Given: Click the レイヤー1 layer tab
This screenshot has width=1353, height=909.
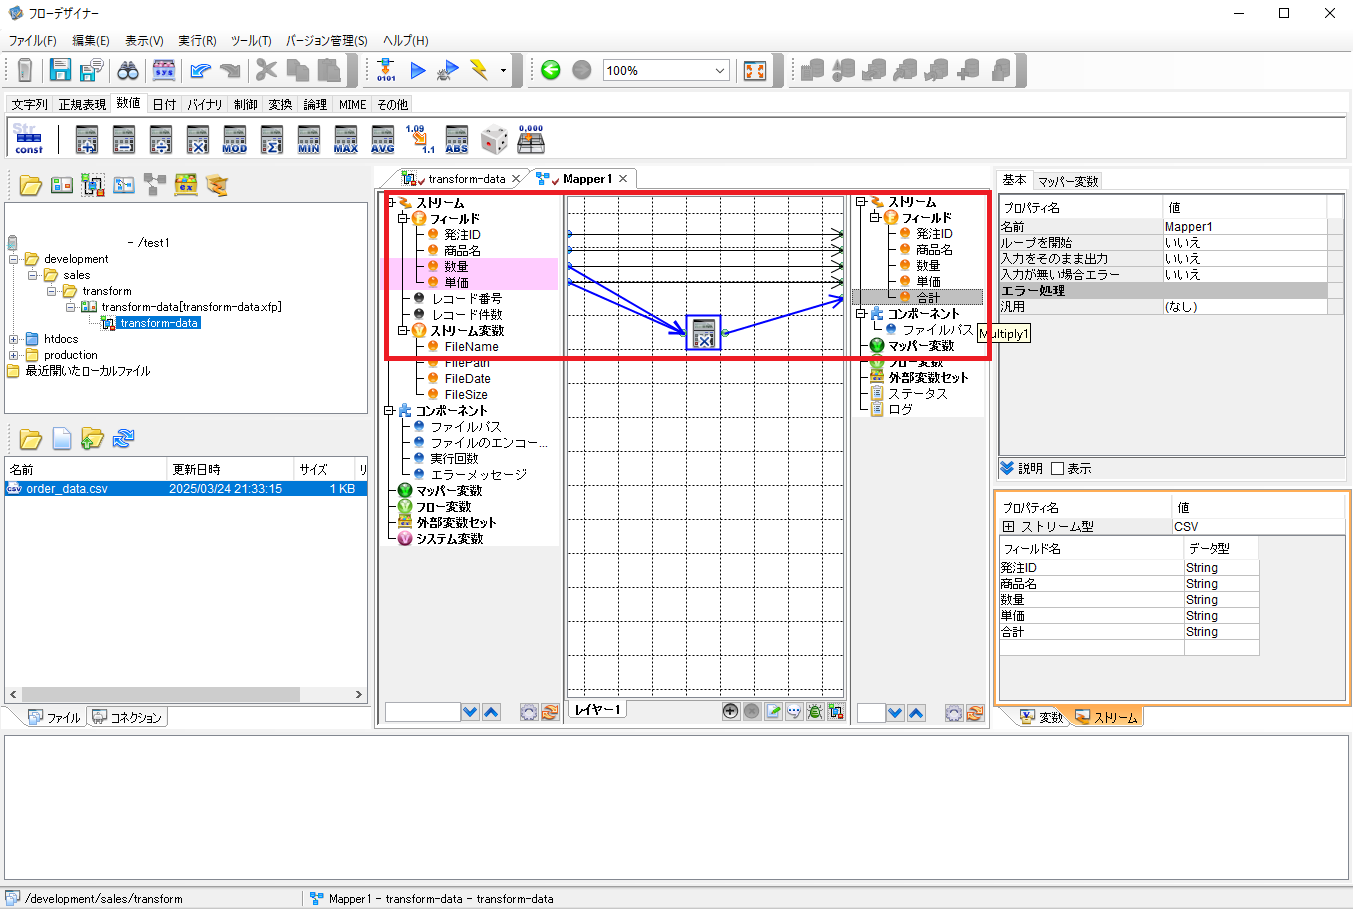Looking at the screenshot, I should coord(597,710).
